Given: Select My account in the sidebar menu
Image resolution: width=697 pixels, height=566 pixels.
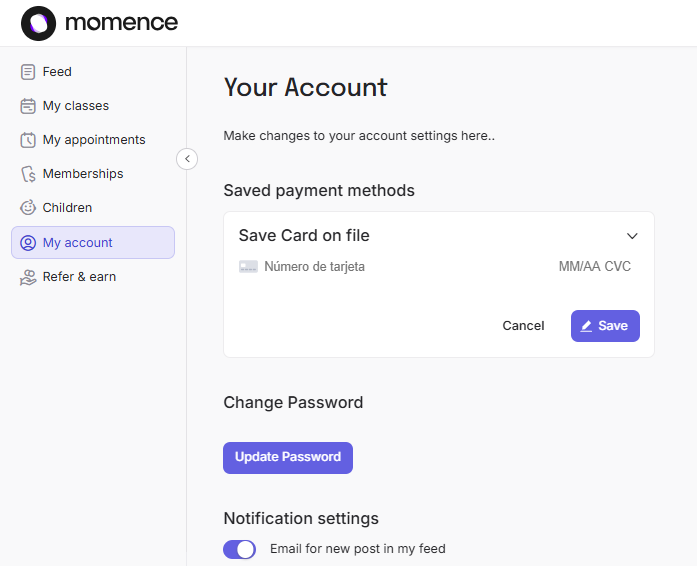Looking at the screenshot, I should [93, 242].
